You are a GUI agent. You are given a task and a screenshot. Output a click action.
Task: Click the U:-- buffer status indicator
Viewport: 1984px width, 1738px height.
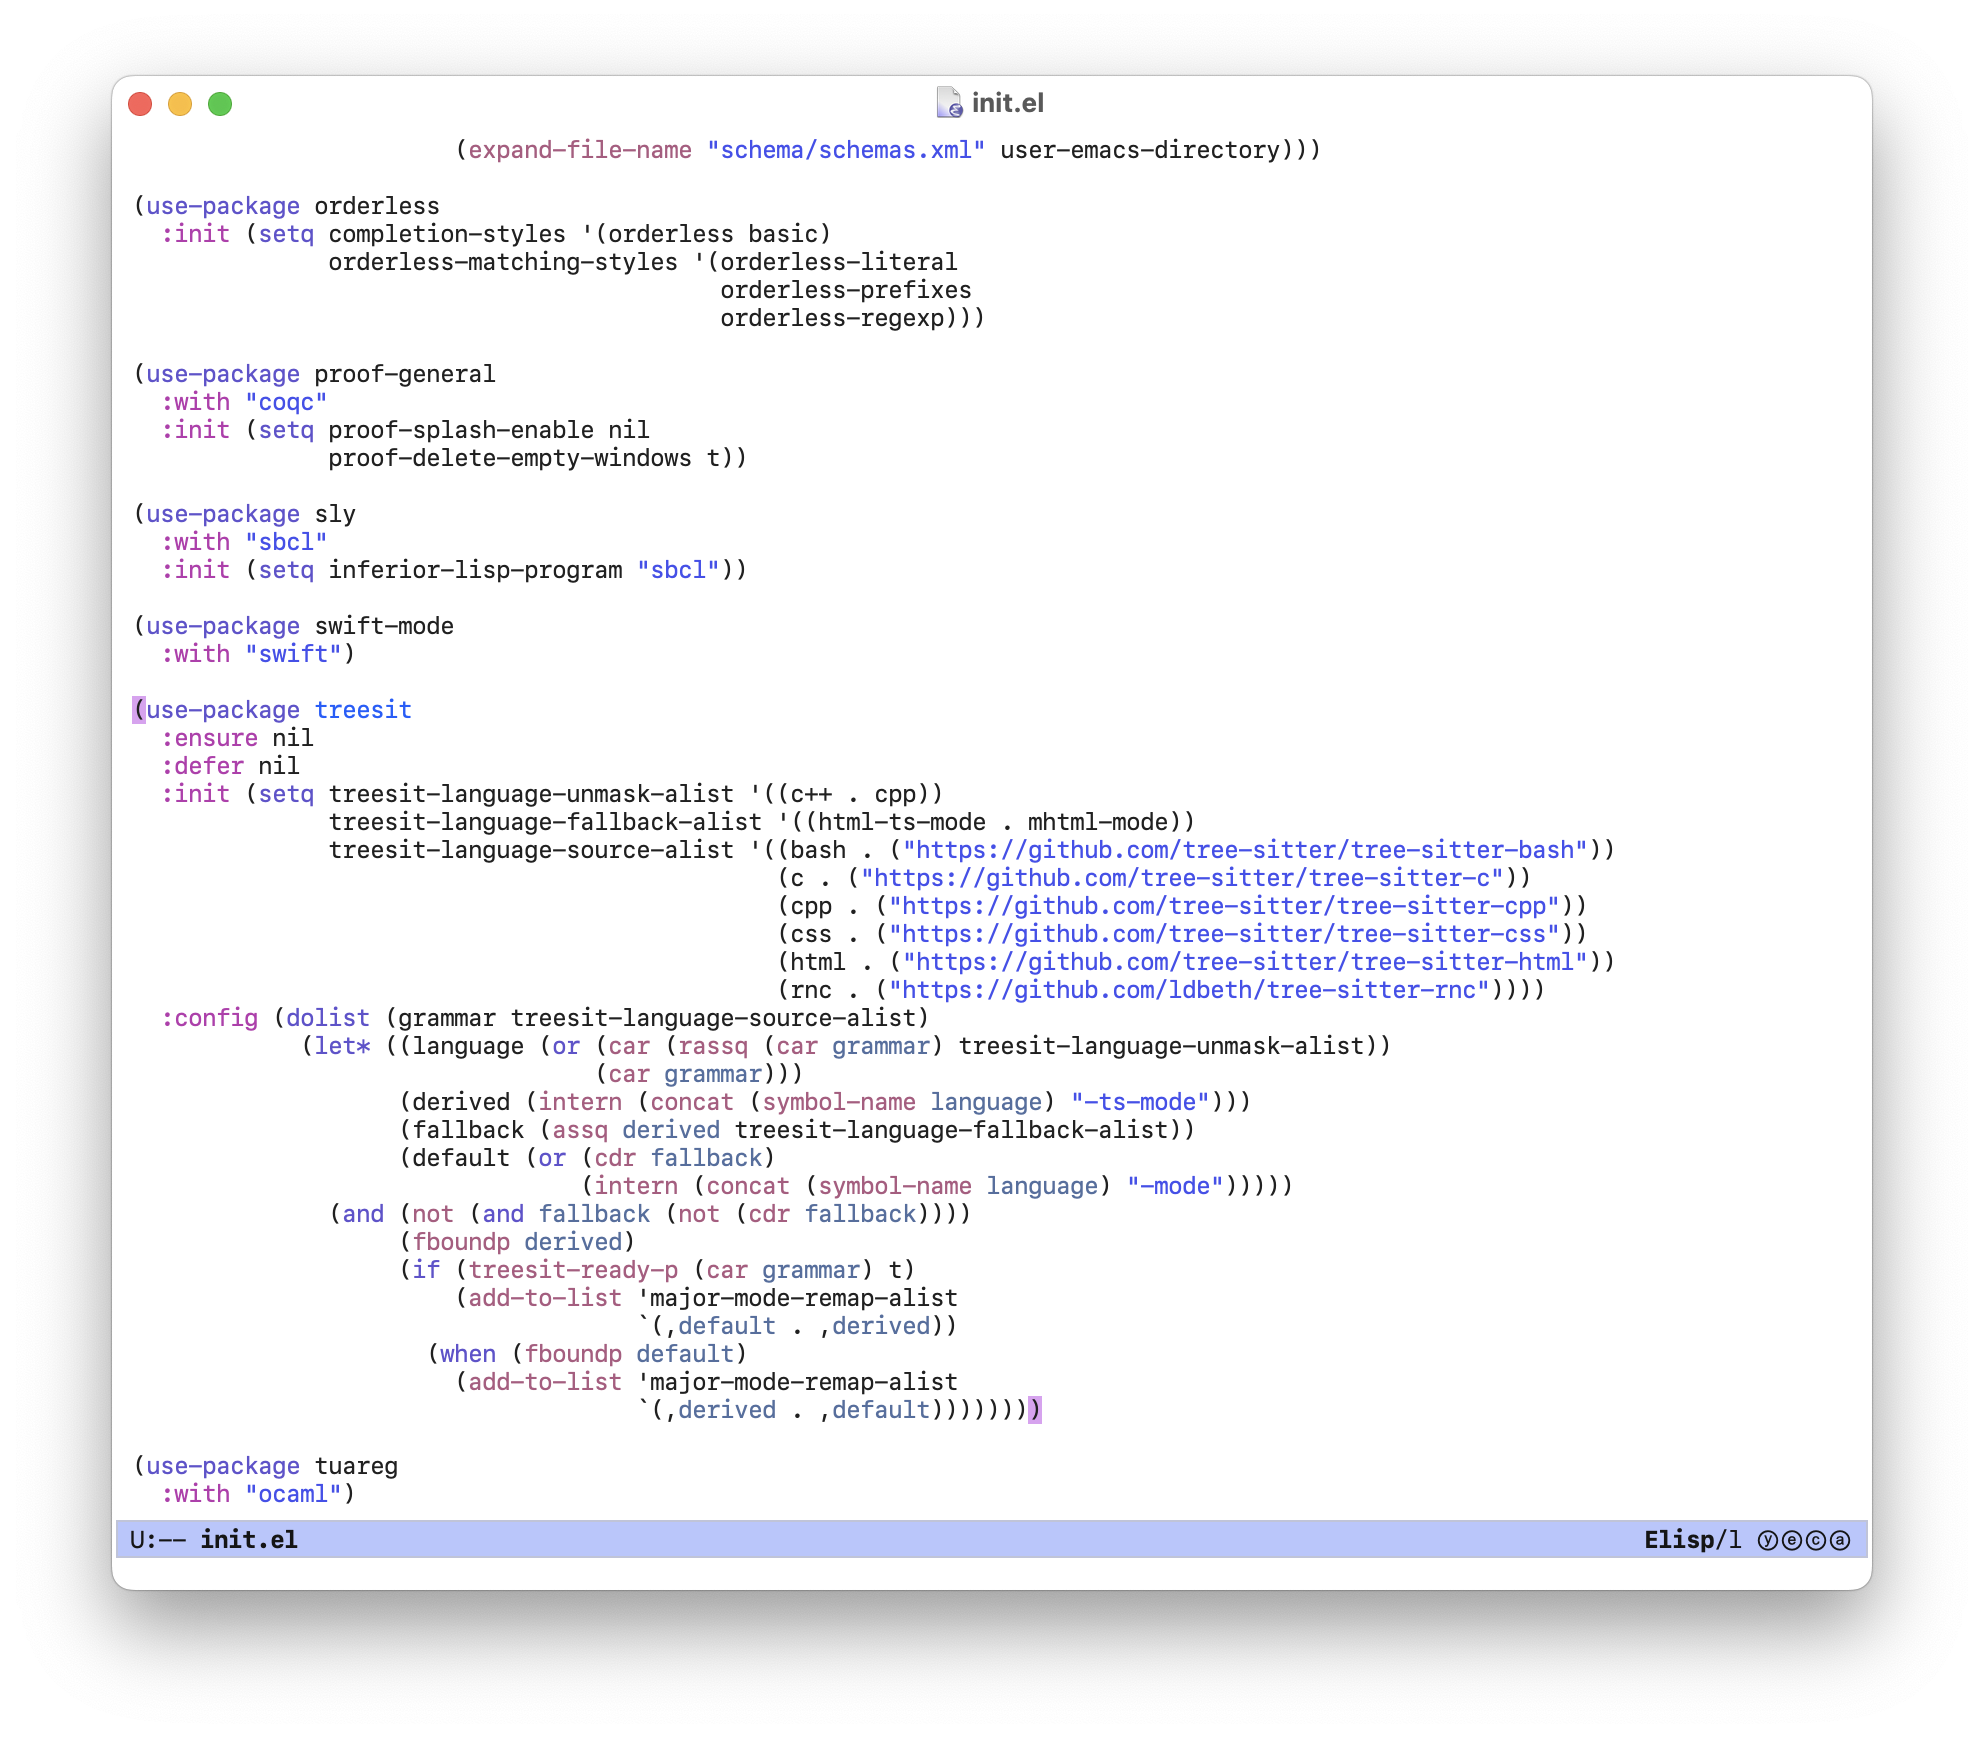tap(157, 1540)
